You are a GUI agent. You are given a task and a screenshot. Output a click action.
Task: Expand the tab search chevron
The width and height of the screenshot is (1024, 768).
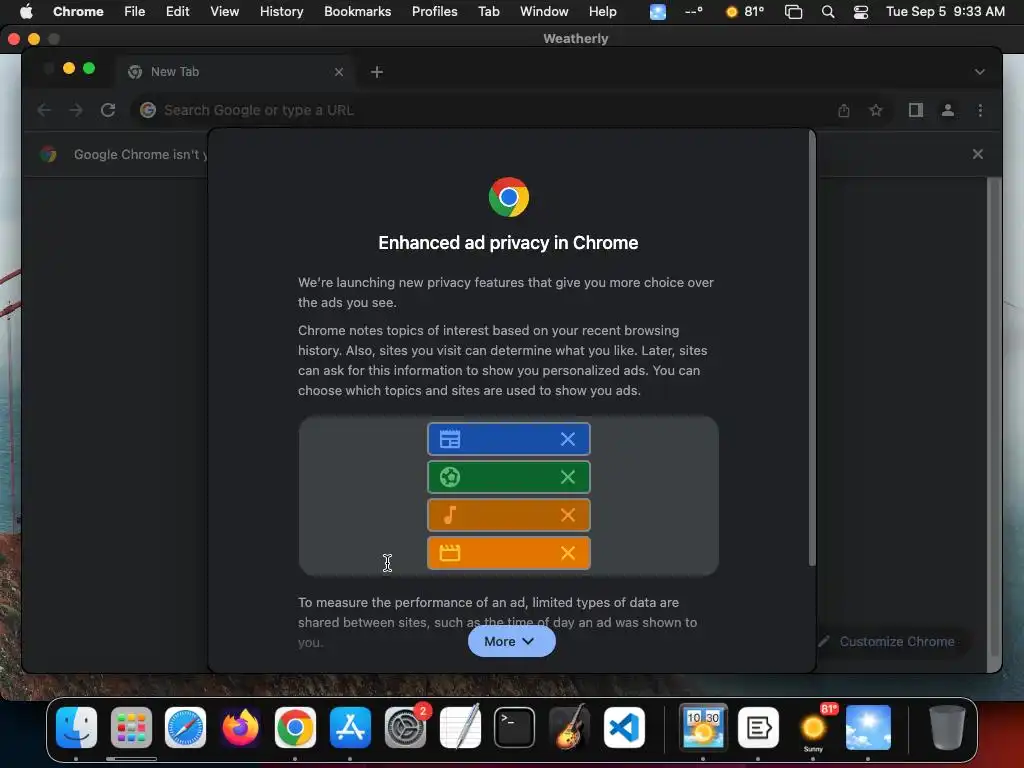[x=979, y=72]
